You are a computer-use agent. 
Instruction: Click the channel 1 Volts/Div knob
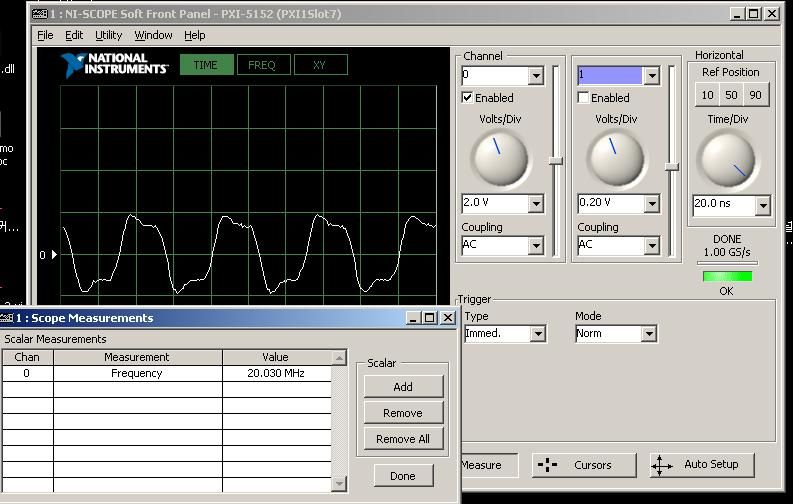[616, 159]
